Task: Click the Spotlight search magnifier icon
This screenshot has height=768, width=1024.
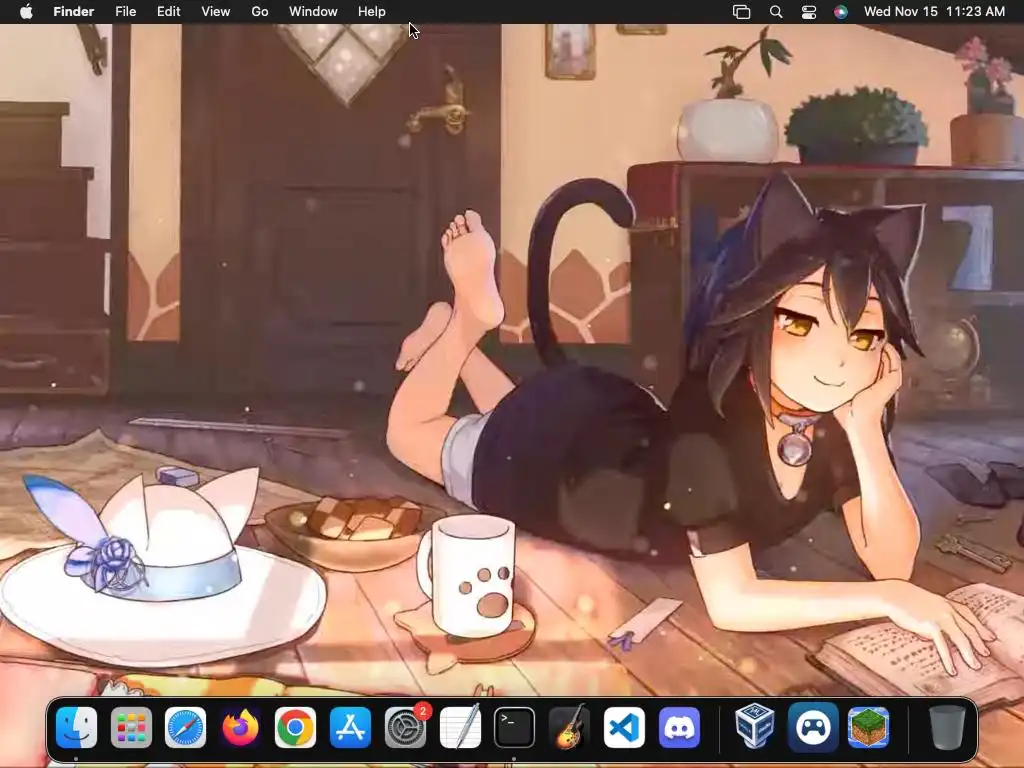Action: pos(776,12)
